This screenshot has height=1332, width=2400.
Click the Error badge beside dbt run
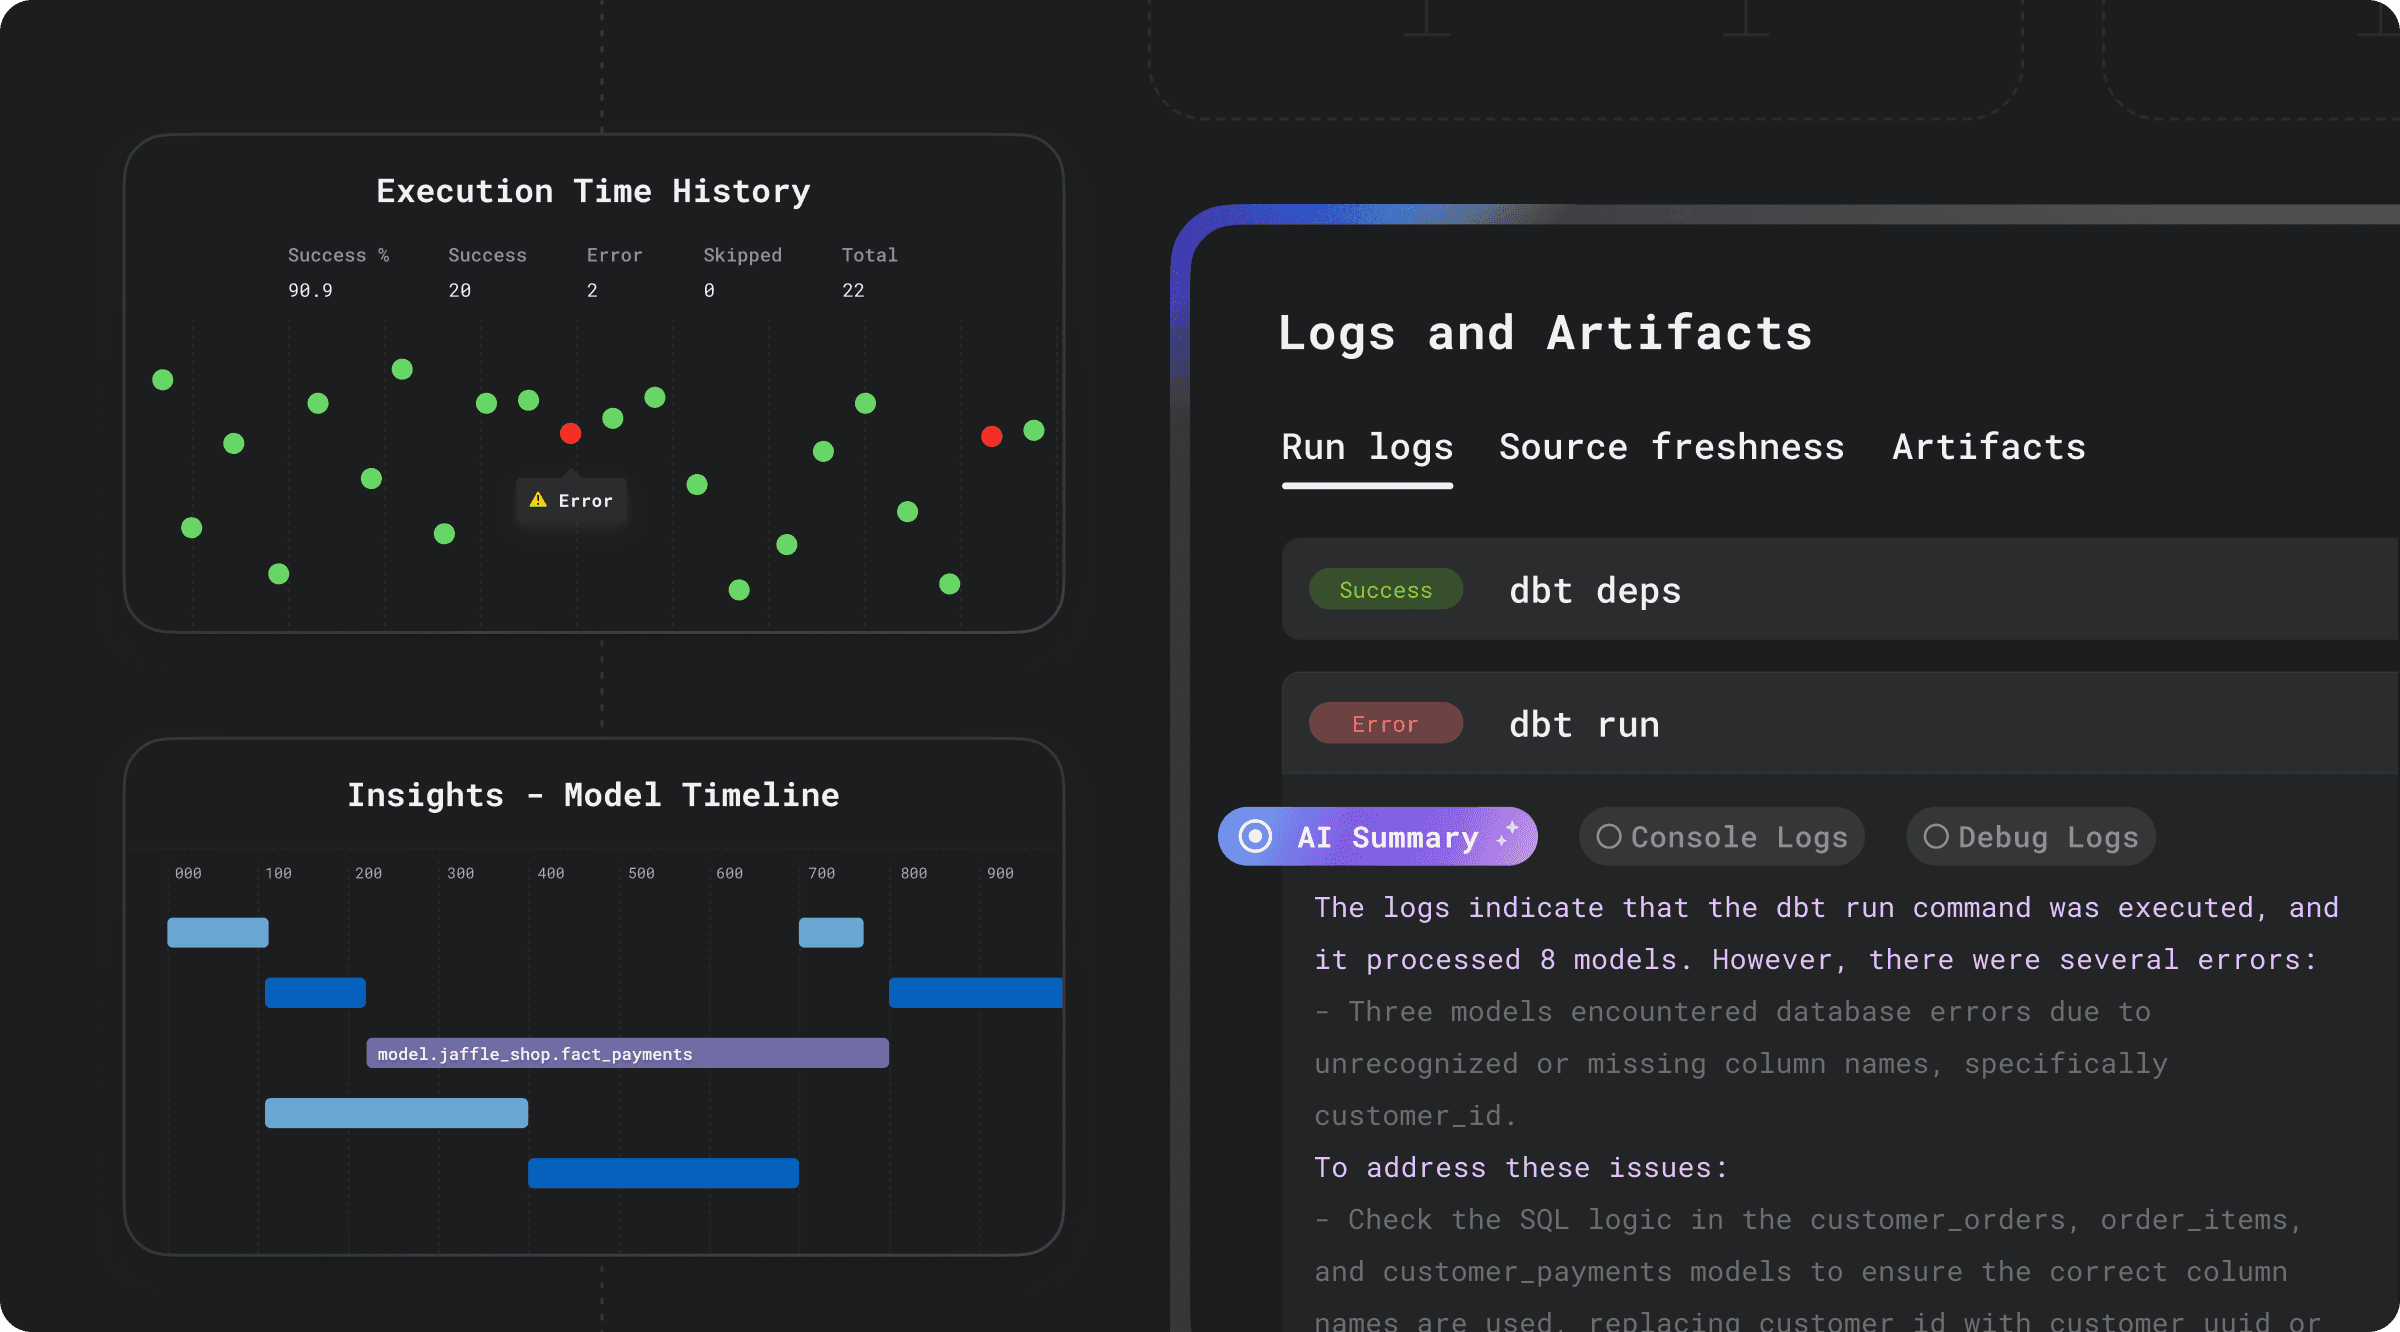(x=1385, y=724)
